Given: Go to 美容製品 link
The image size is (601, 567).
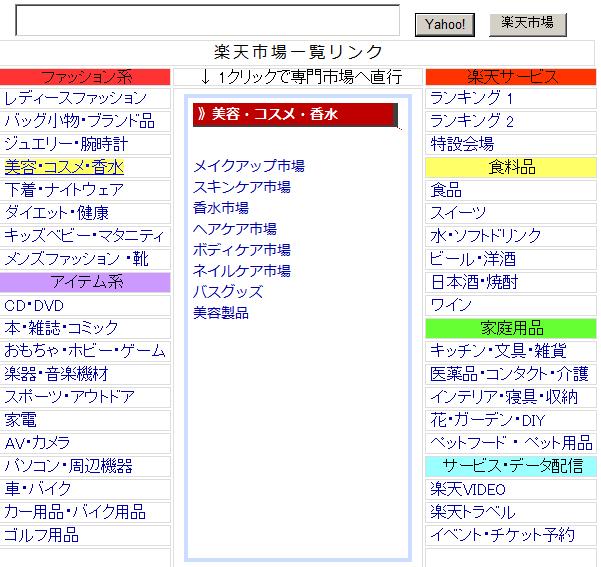Looking at the screenshot, I should pyautogui.click(x=221, y=313).
